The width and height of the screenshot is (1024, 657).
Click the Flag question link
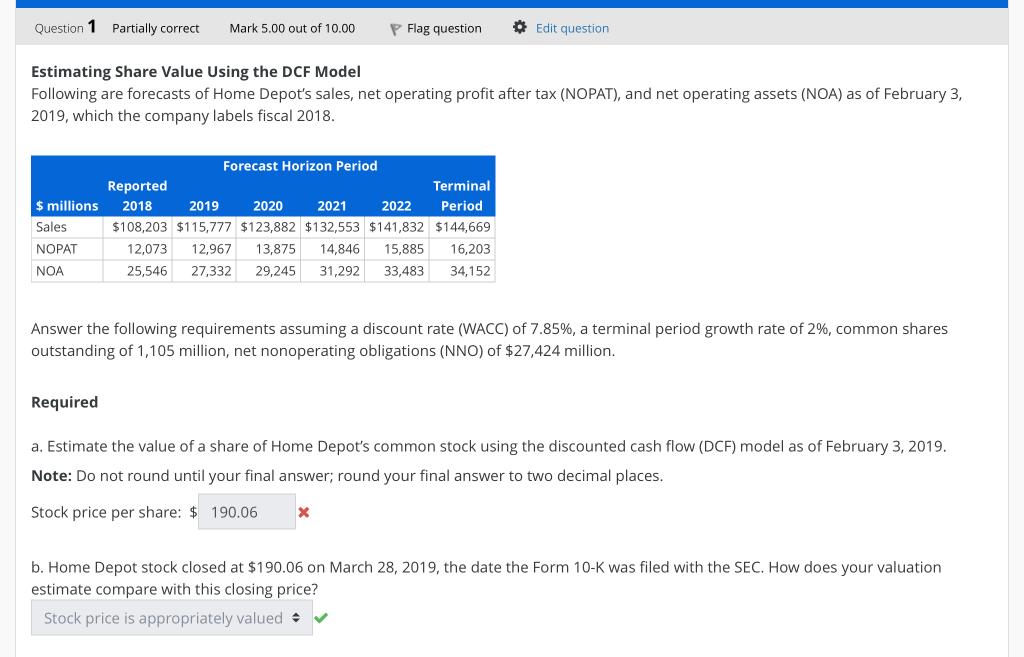coord(444,28)
